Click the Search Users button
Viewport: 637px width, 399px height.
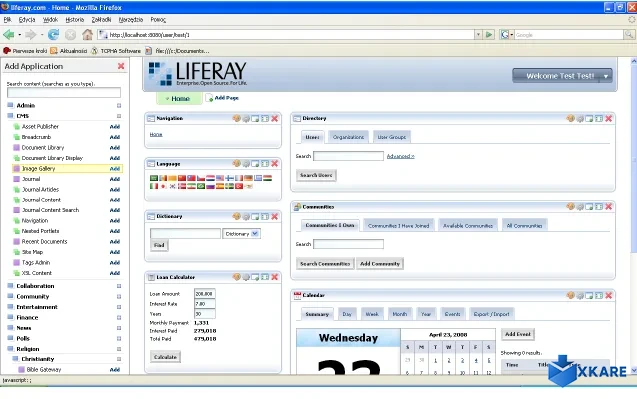coord(316,175)
